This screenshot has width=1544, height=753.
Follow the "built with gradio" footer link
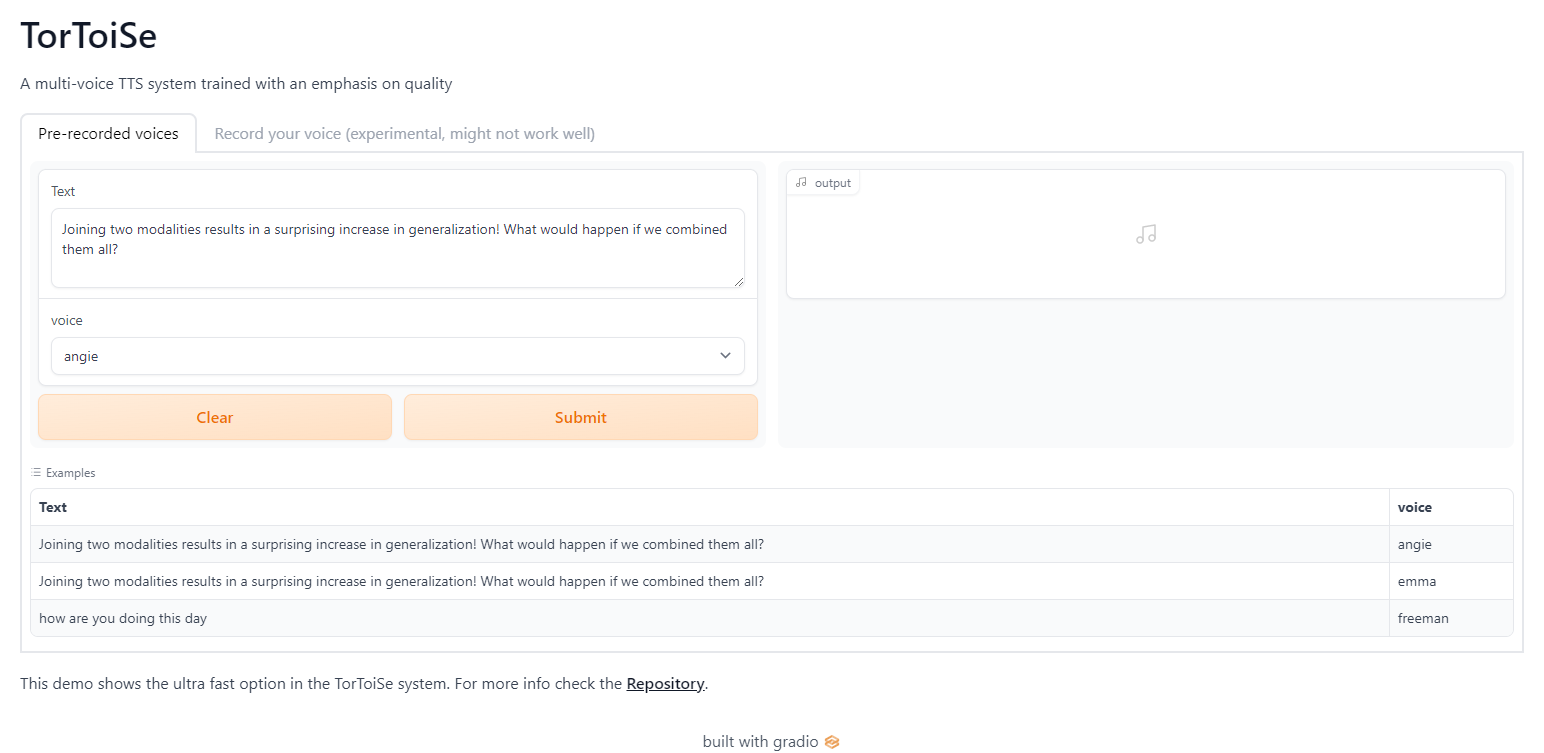[x=760, y=742]
